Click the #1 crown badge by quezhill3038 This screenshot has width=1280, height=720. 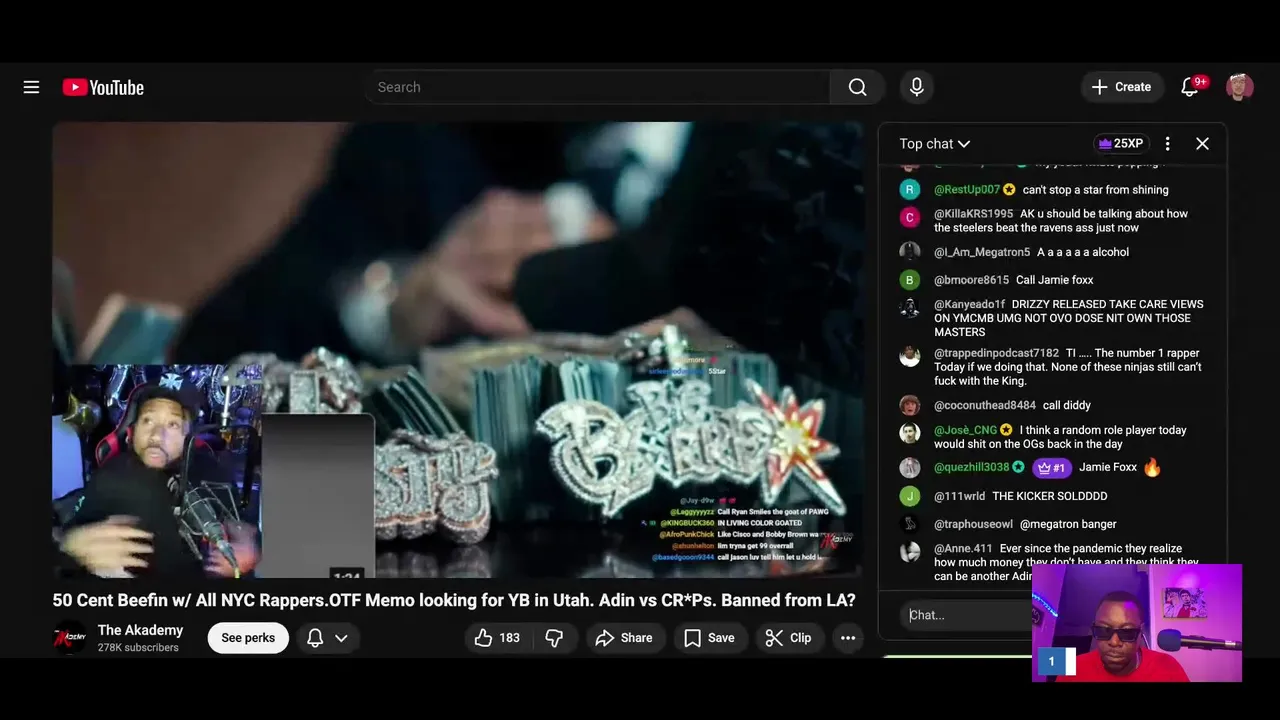tap(1052, 468)
